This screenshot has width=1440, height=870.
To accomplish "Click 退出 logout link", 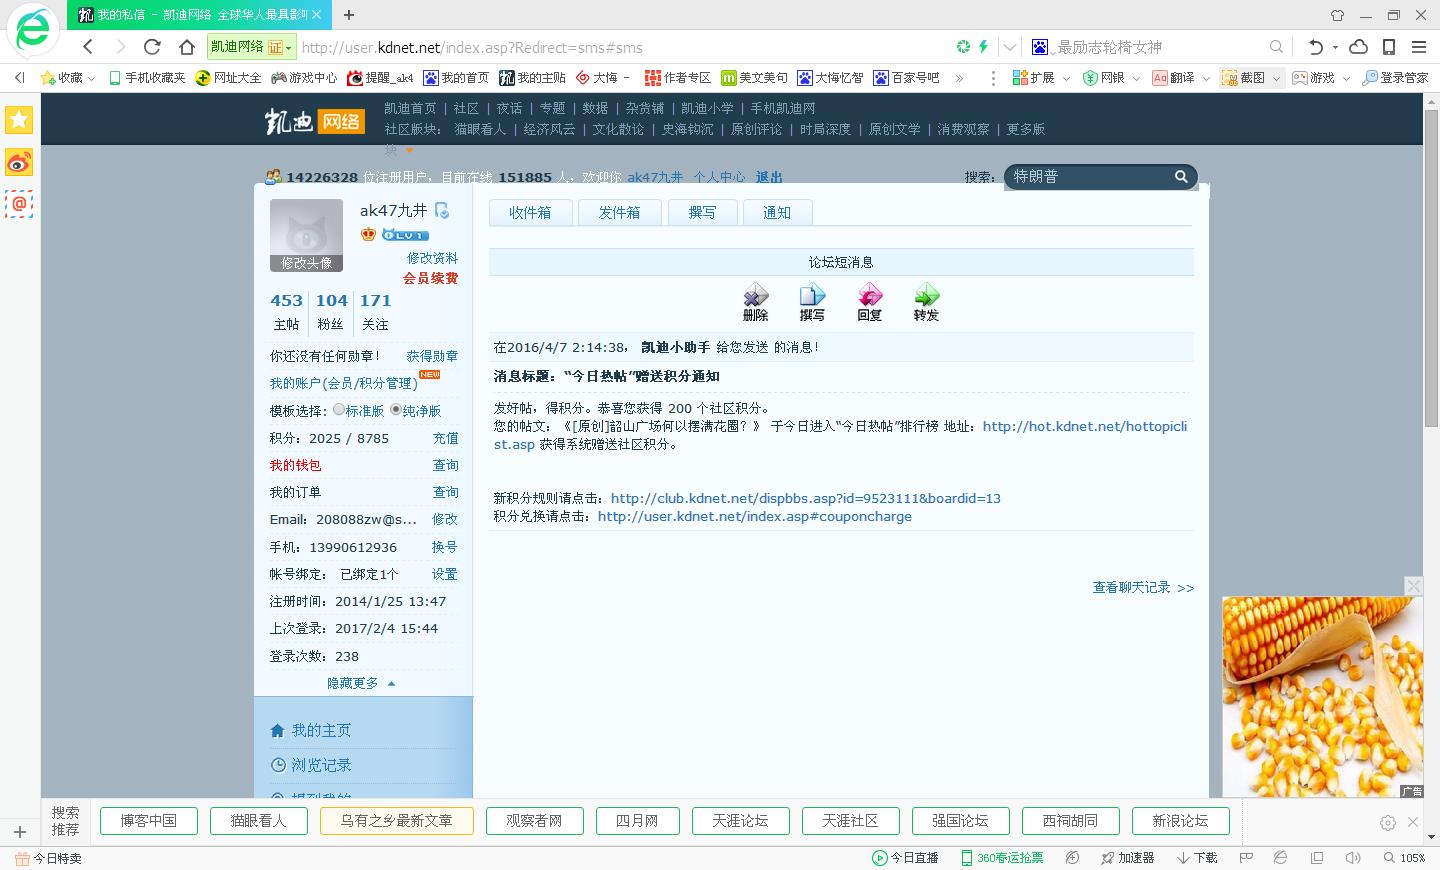I will 769,177.
